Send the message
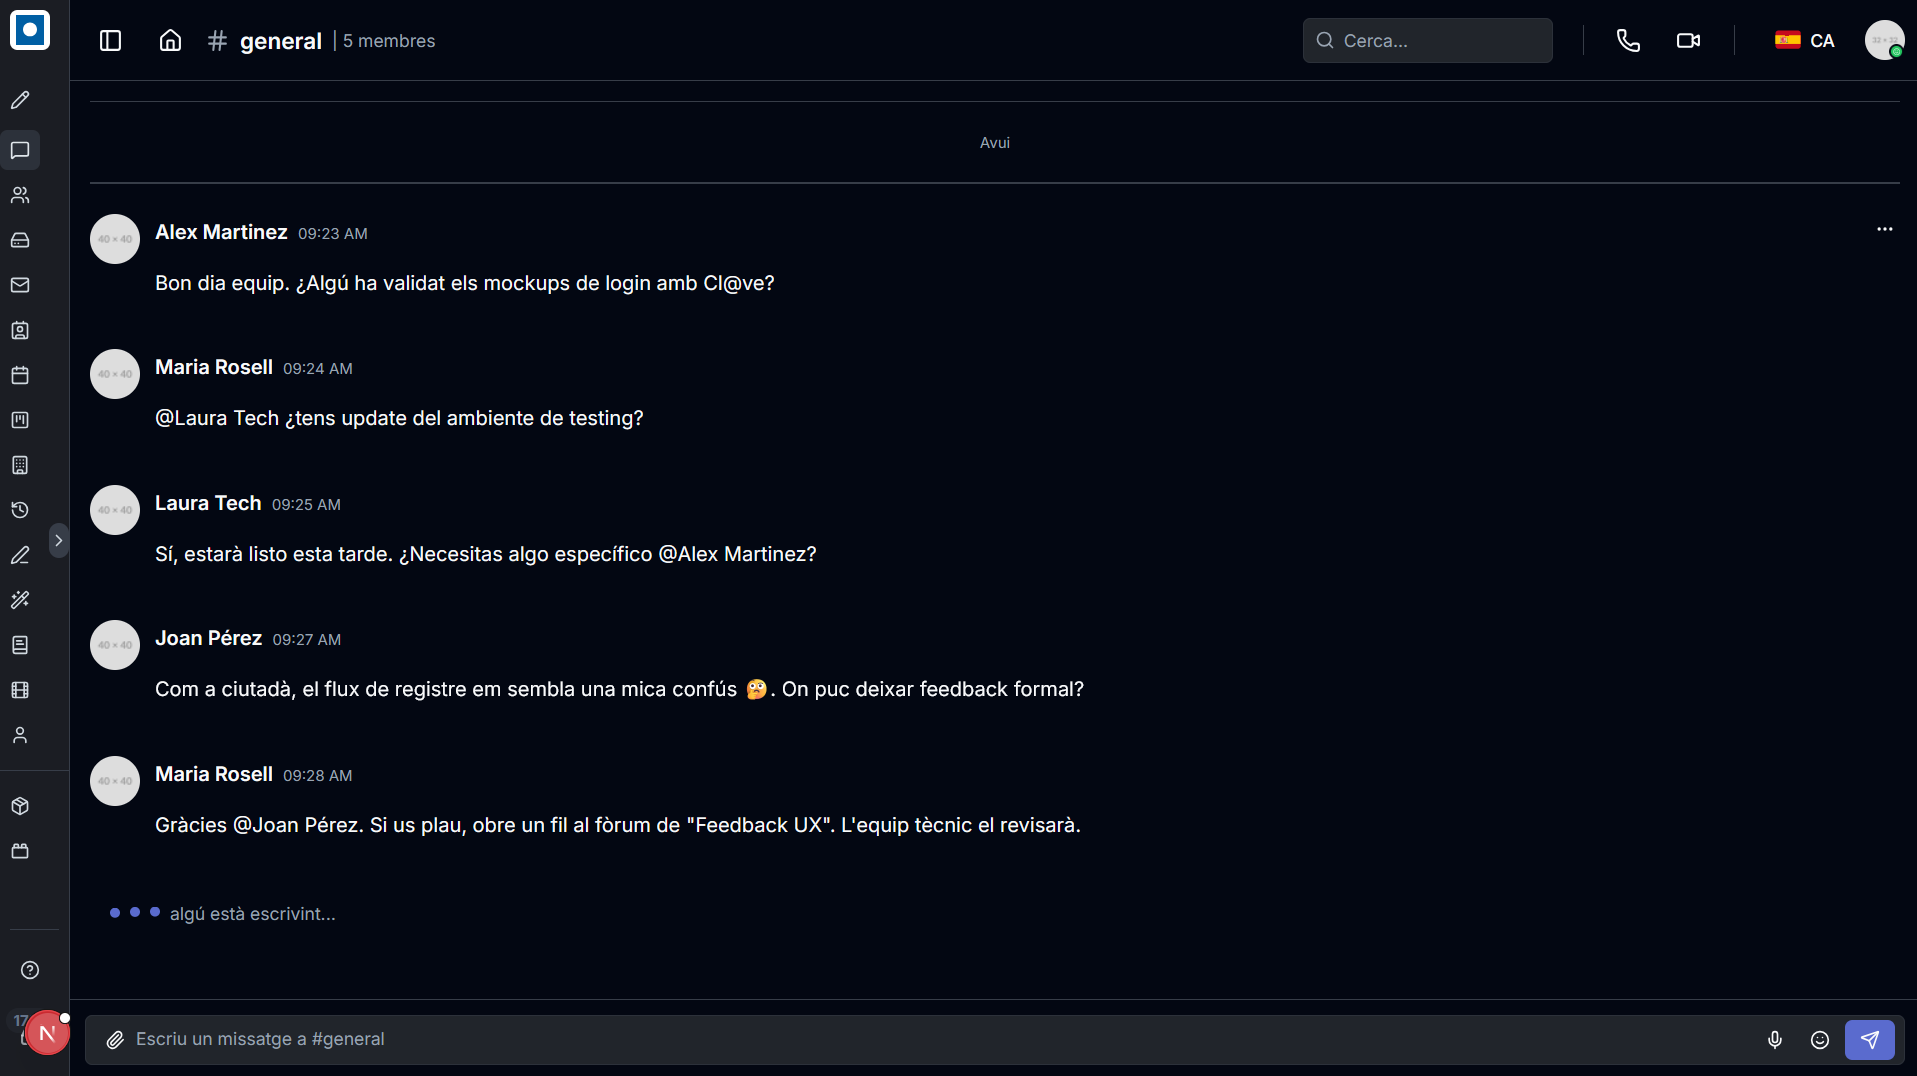Image resolution: width=1917 pixels, height=1076 pixels. point(1870,1040)
